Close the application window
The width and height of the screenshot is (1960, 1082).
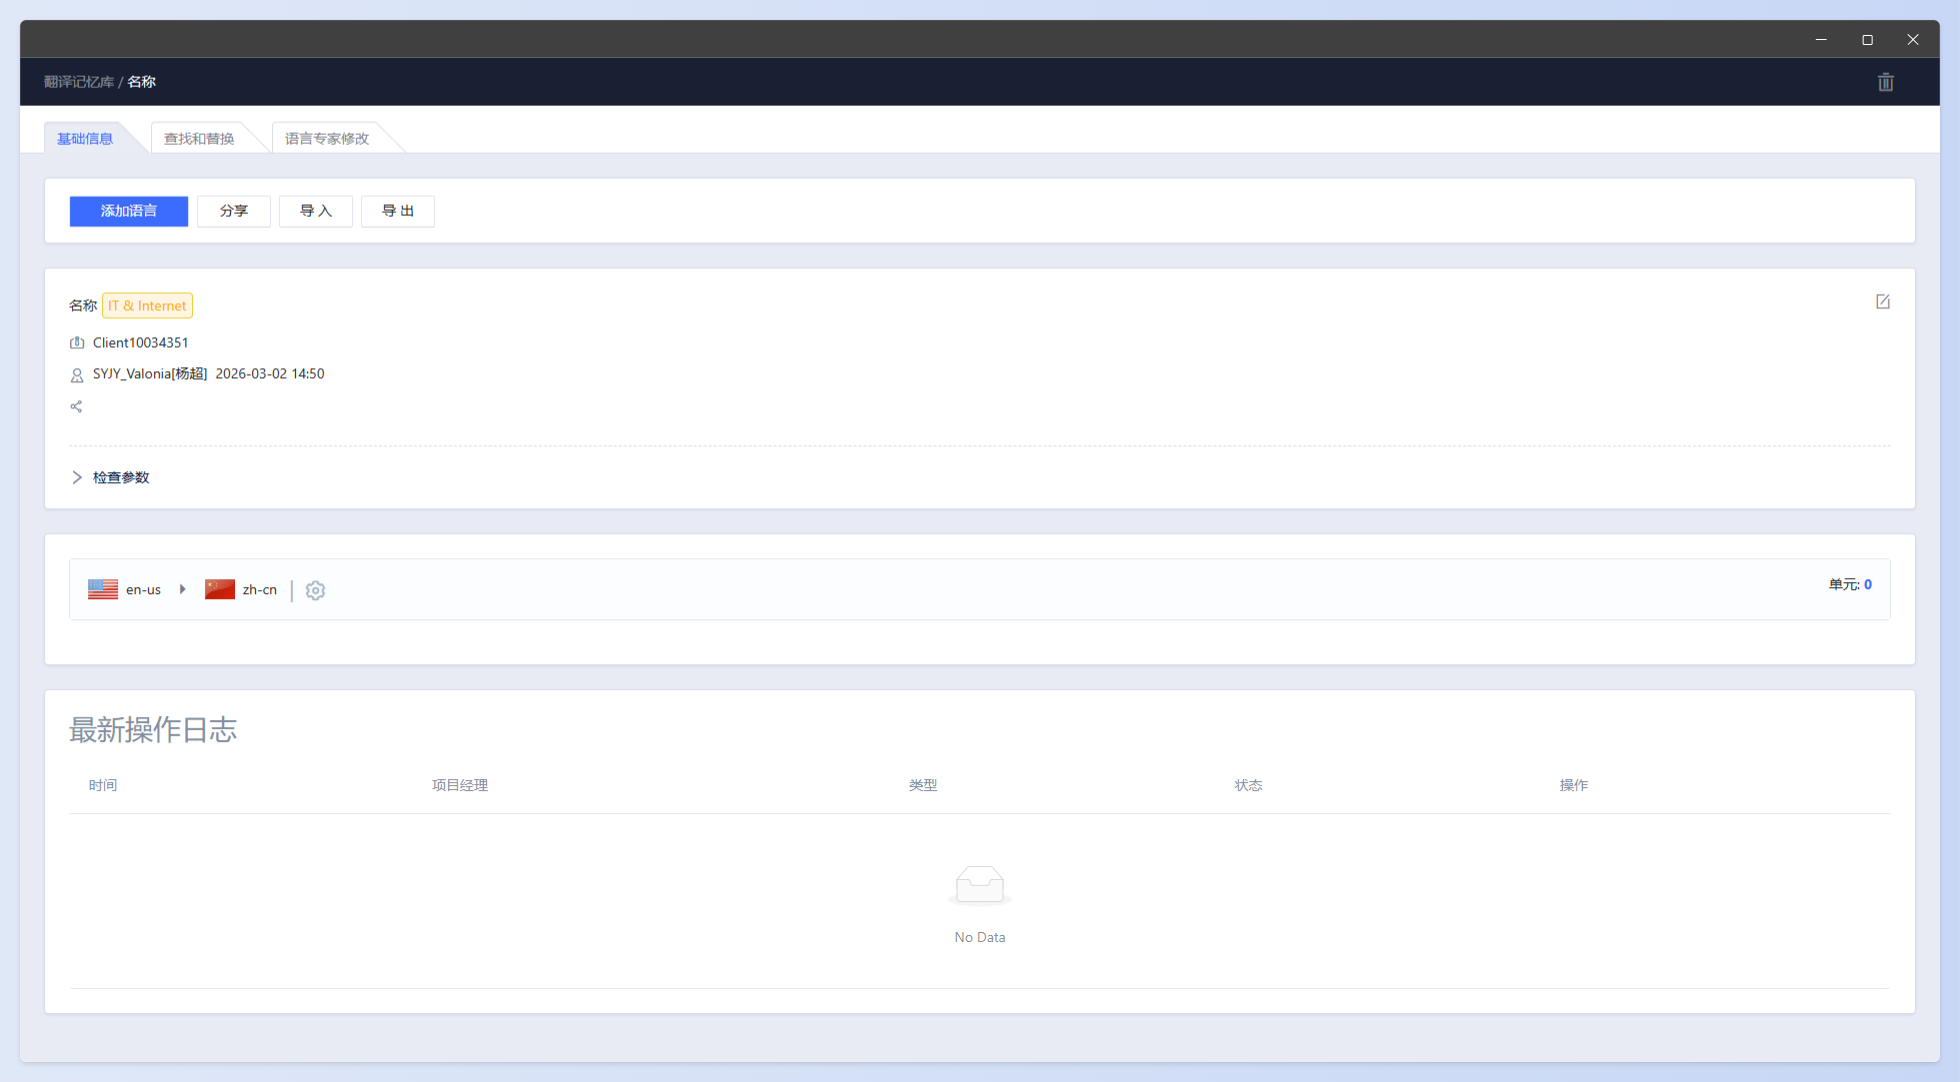1913,39
